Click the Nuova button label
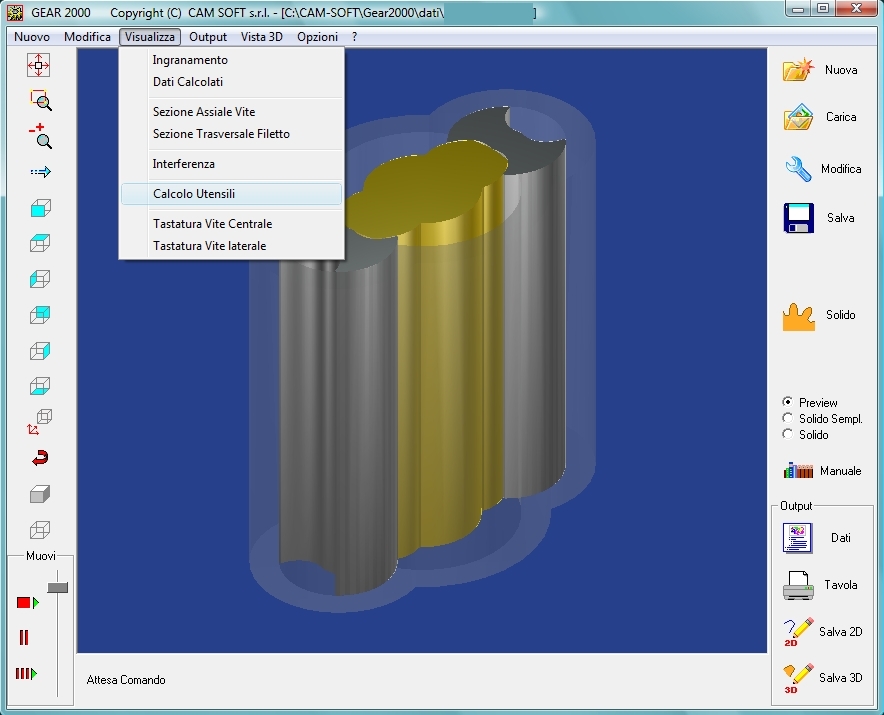The width and height of the screenshot is (884, 715). click(841, 70)
